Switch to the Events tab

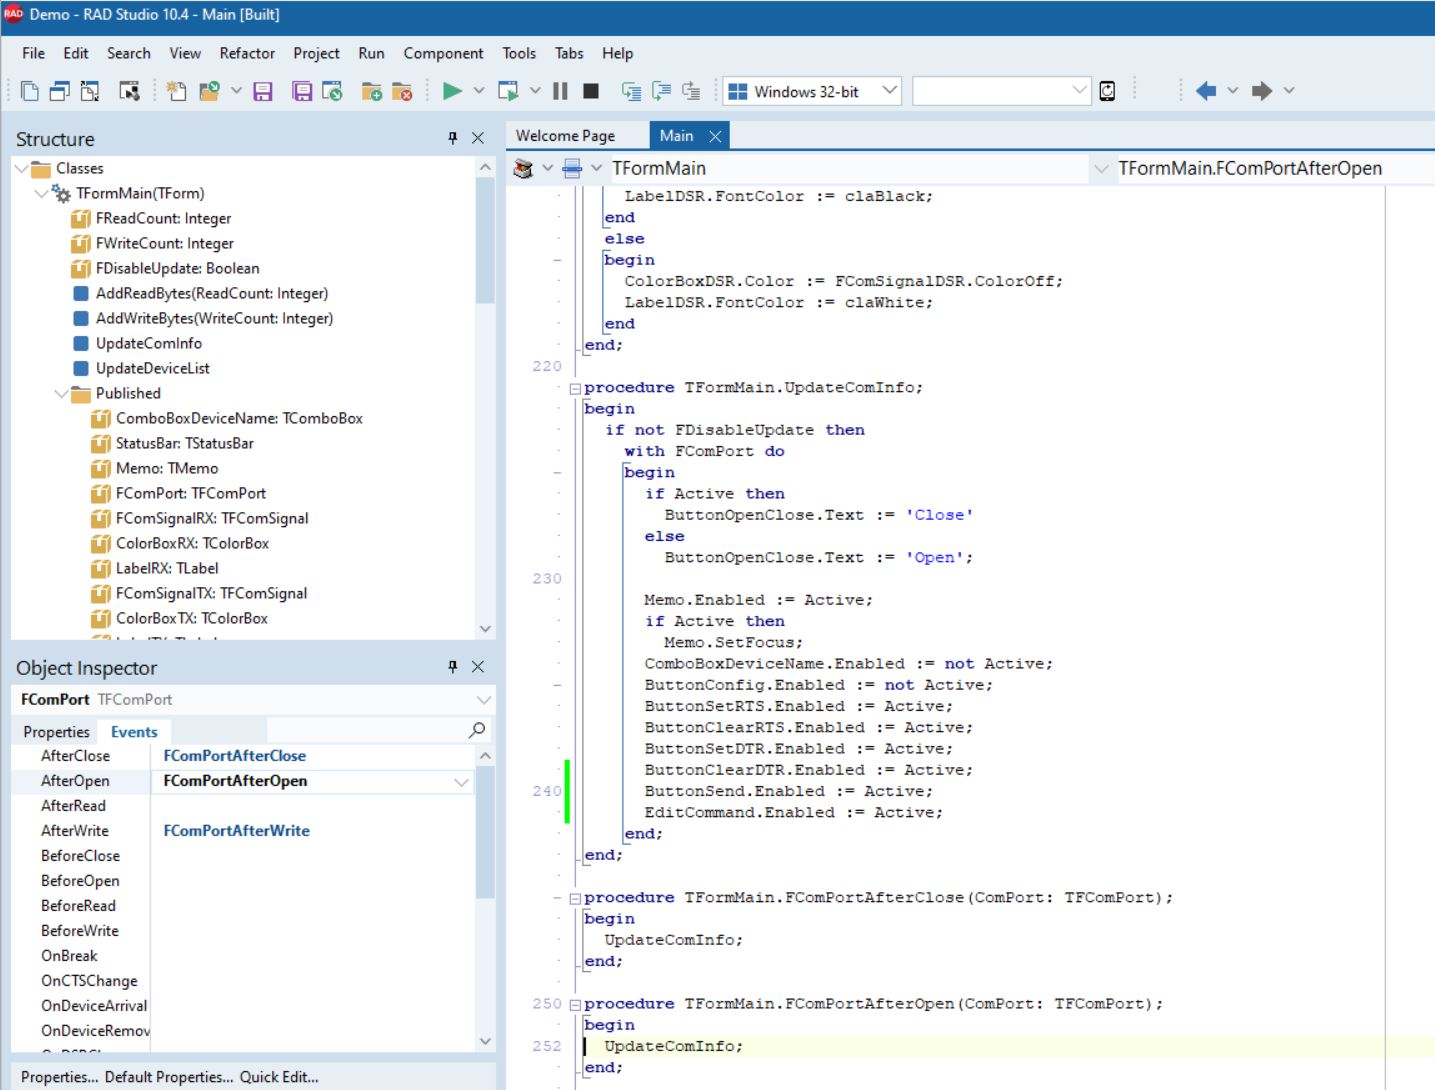pyautogui.click(x=134, y=732)
